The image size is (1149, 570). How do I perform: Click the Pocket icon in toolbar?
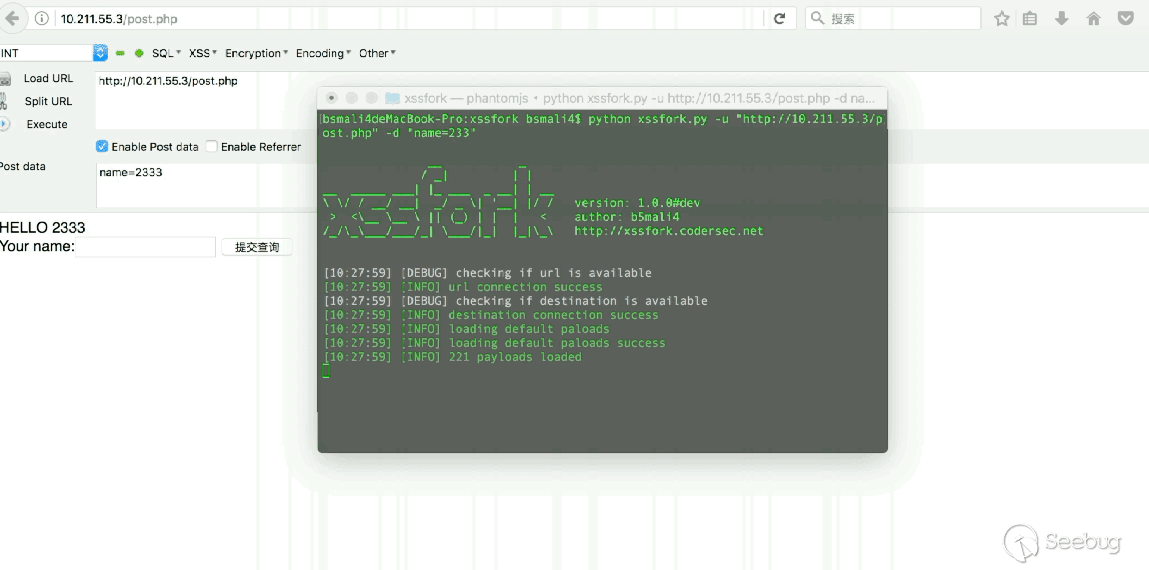(x=1125, y=18)
